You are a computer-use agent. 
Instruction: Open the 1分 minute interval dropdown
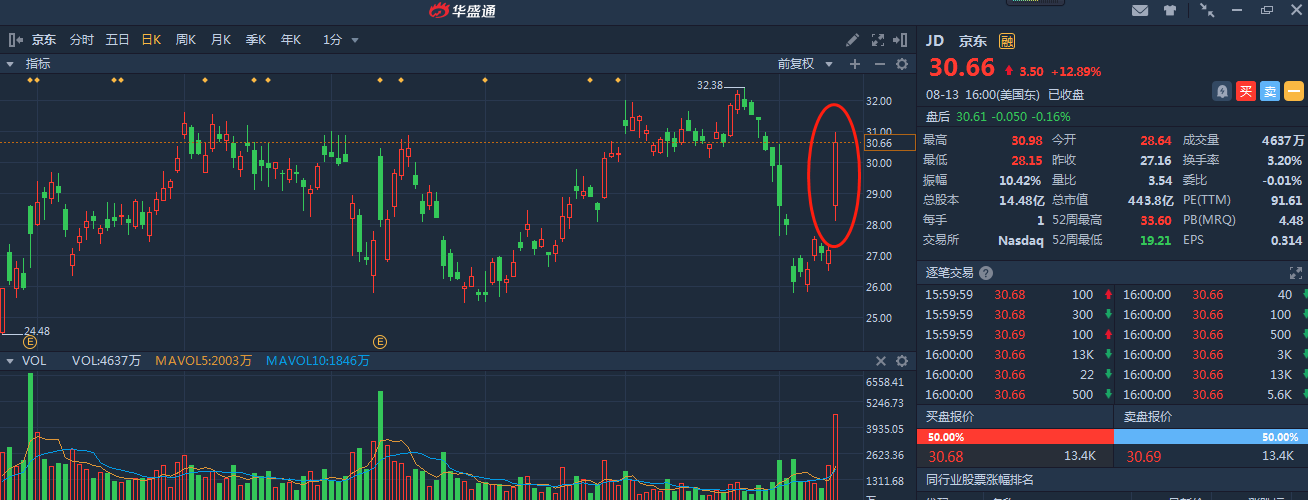pyautogui.click(x=341, y=40)
